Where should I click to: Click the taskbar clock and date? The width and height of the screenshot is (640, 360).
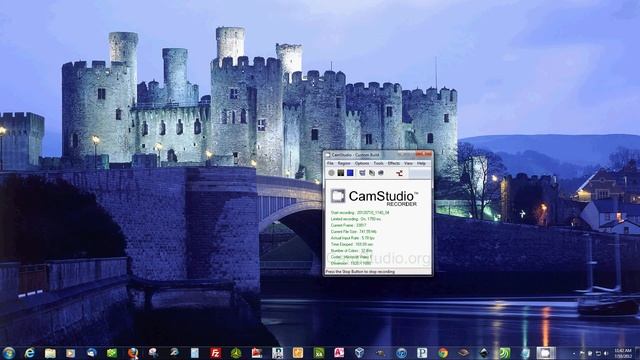[x=623, y=353]
